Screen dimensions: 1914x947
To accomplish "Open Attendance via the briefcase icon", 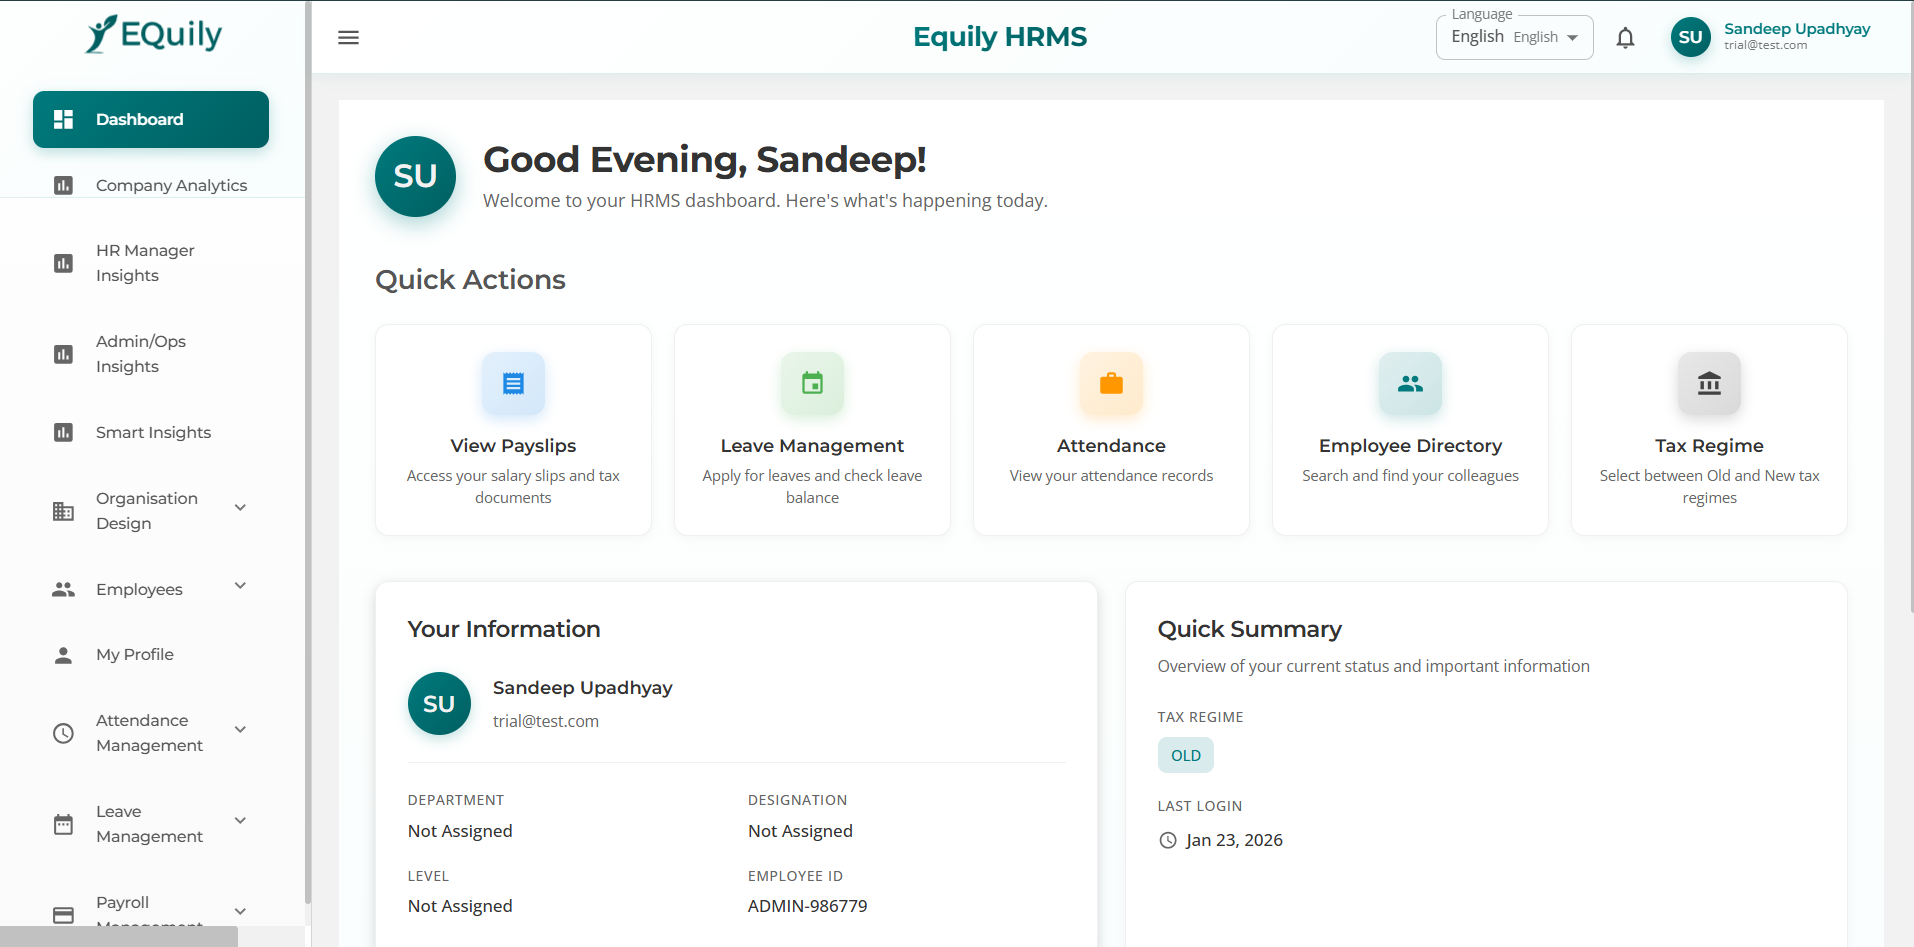I will tap(1110, 383).
